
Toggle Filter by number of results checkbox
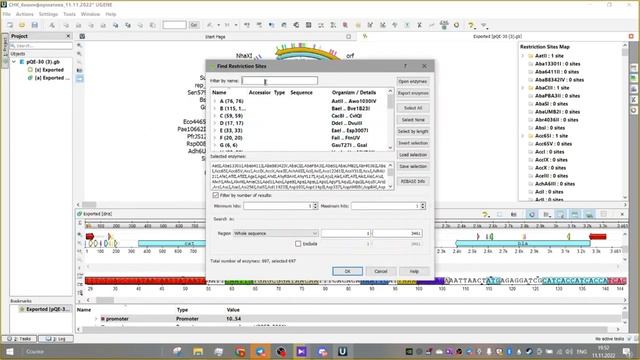pos(216,196)
